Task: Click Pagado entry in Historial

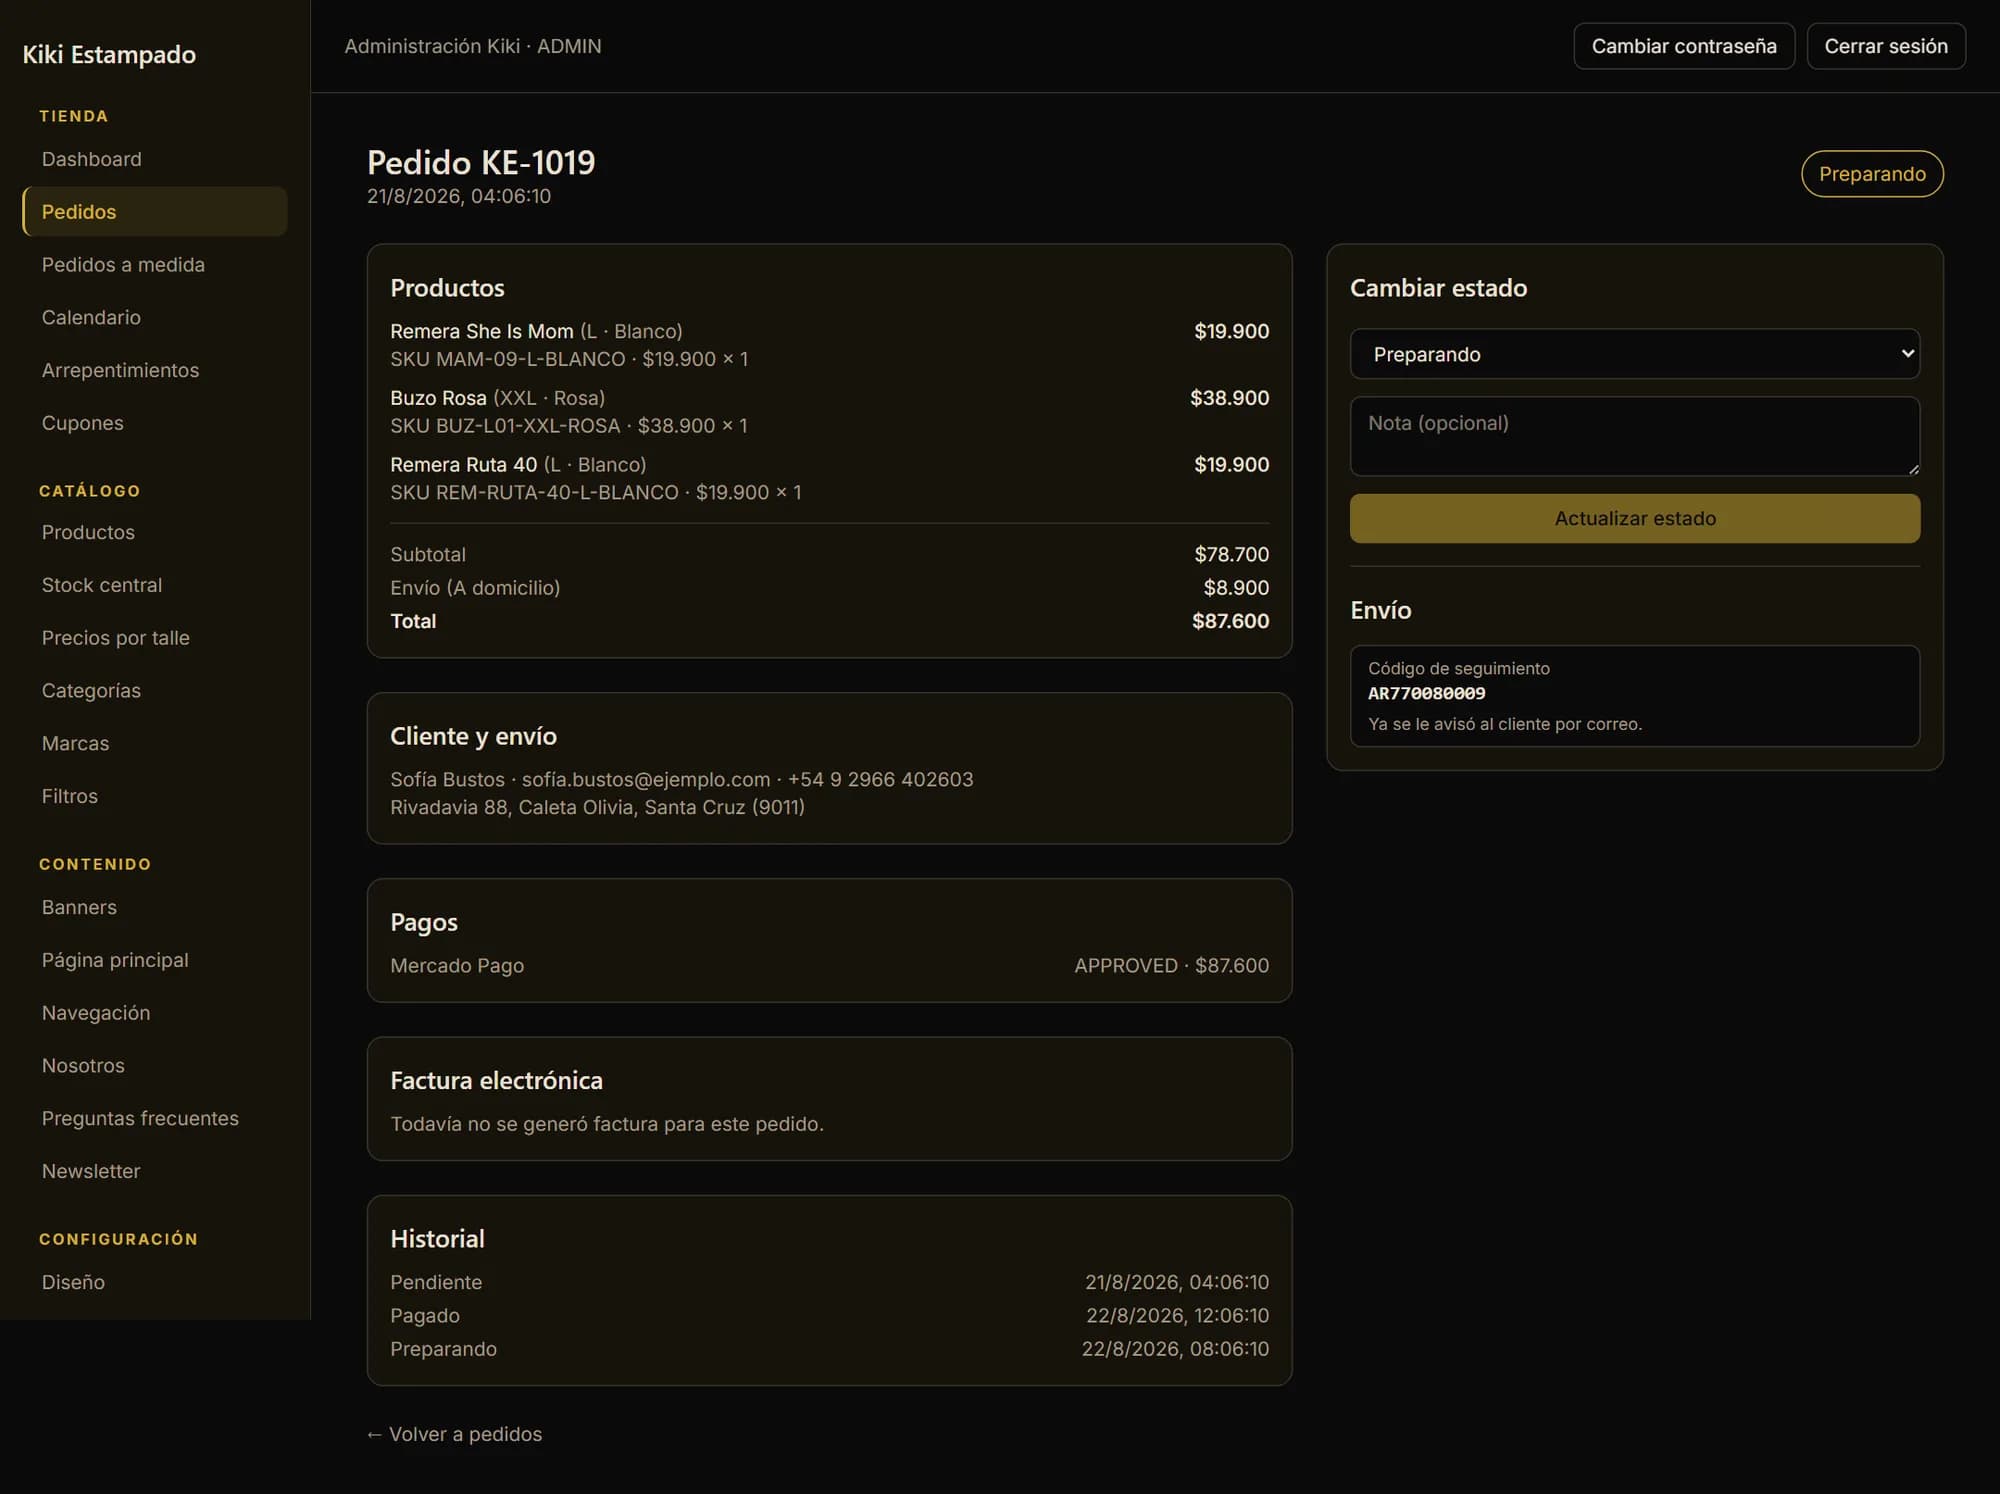Action: pos(425,1316)
